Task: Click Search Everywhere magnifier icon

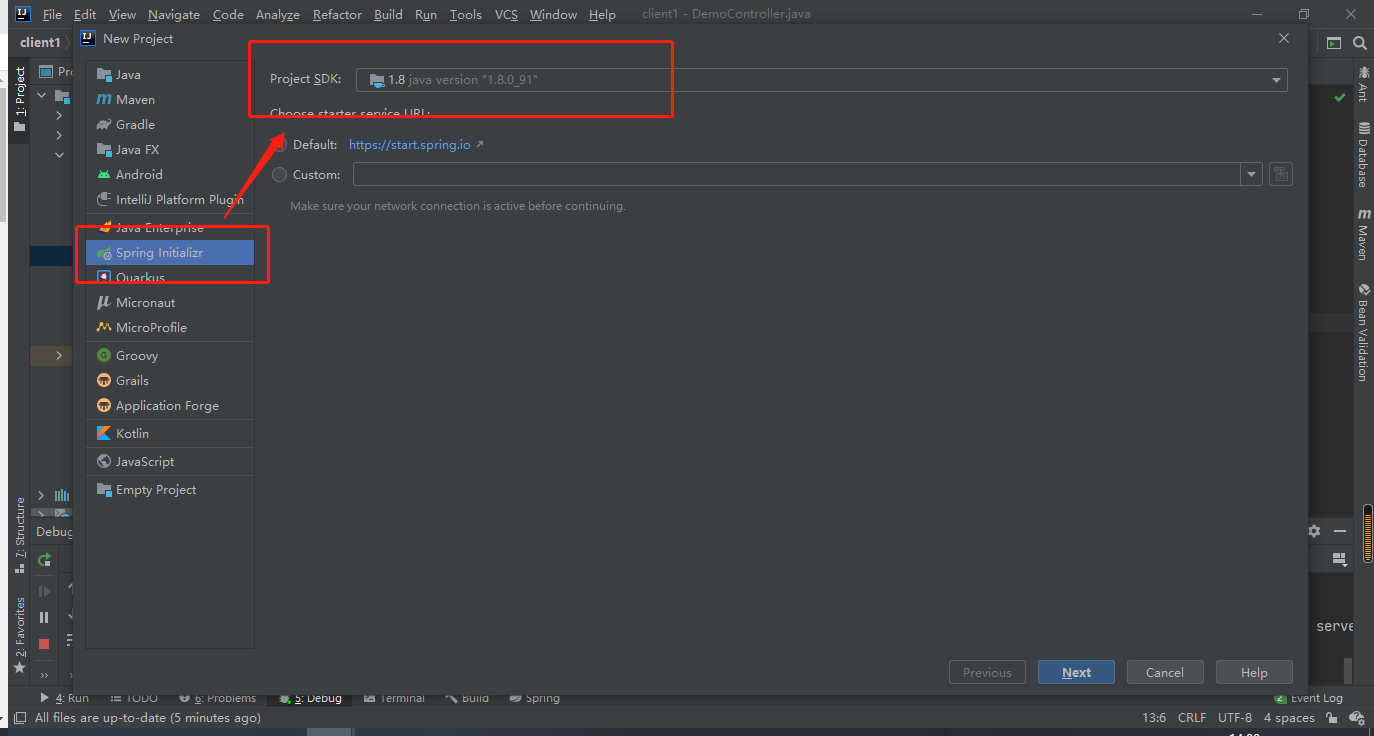Action: [1360, 43]
